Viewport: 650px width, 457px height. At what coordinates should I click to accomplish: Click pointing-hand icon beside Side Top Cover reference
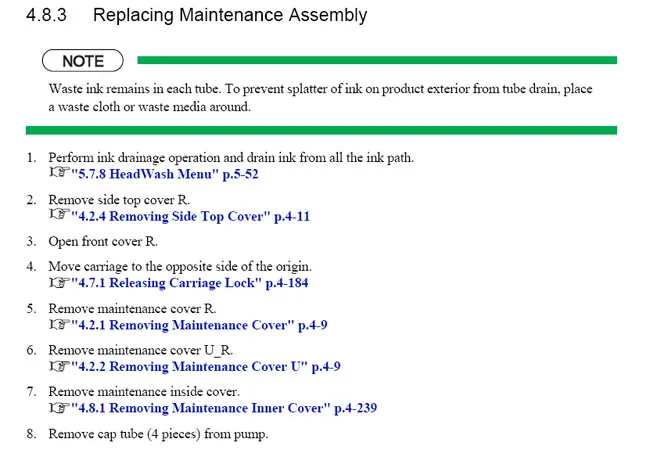(x=59, y=214)
